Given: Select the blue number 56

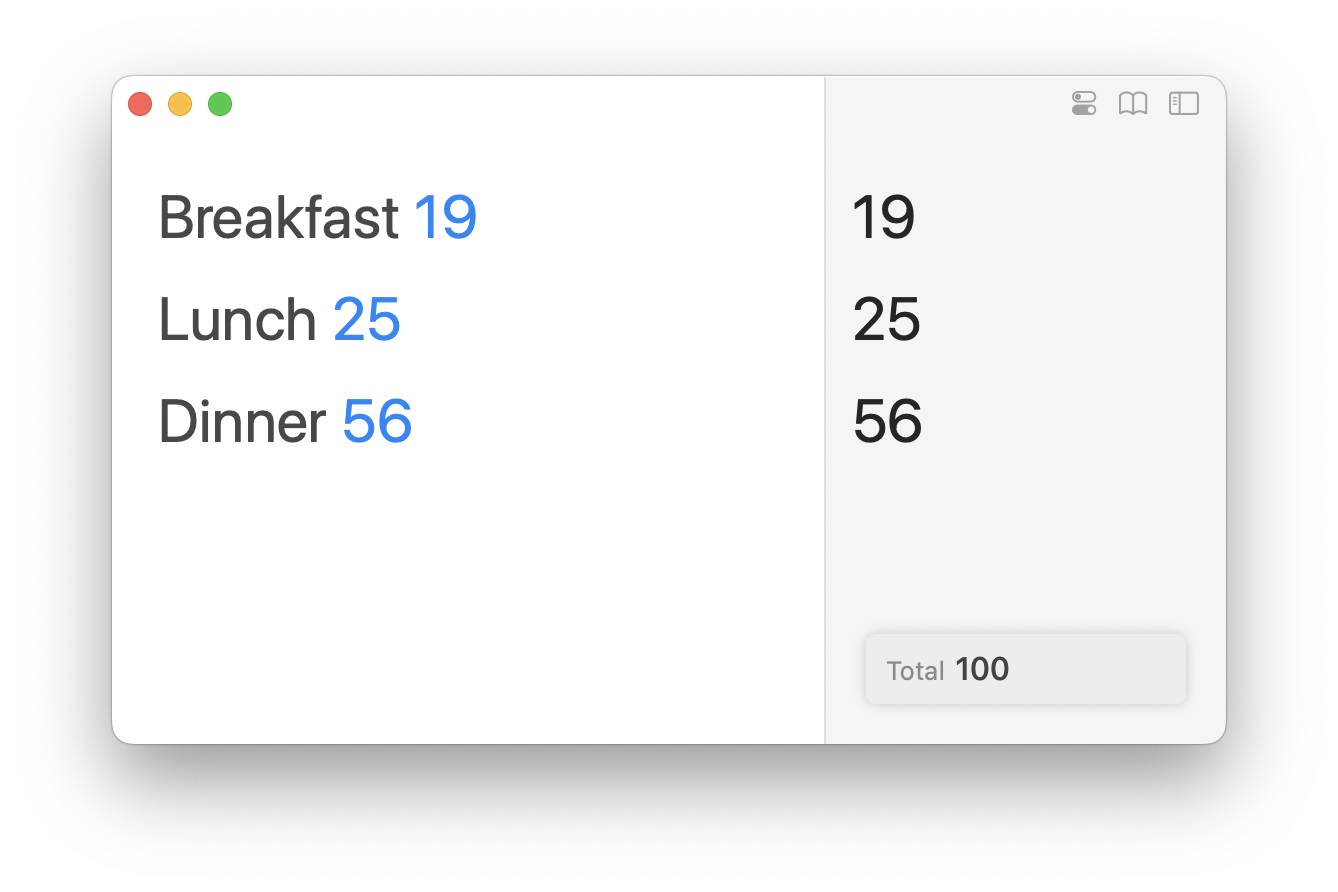Looking at the screenshot, I should [377, 421].
